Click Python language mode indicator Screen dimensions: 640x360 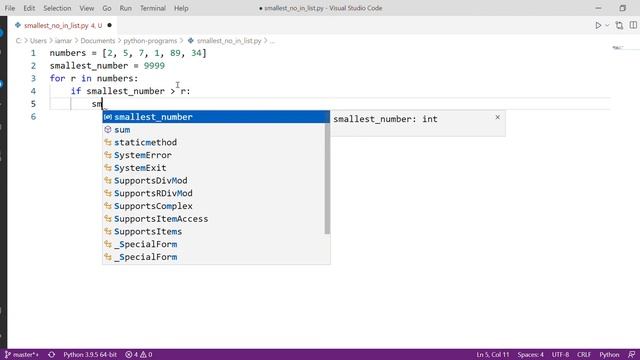[x=609, y=355]
